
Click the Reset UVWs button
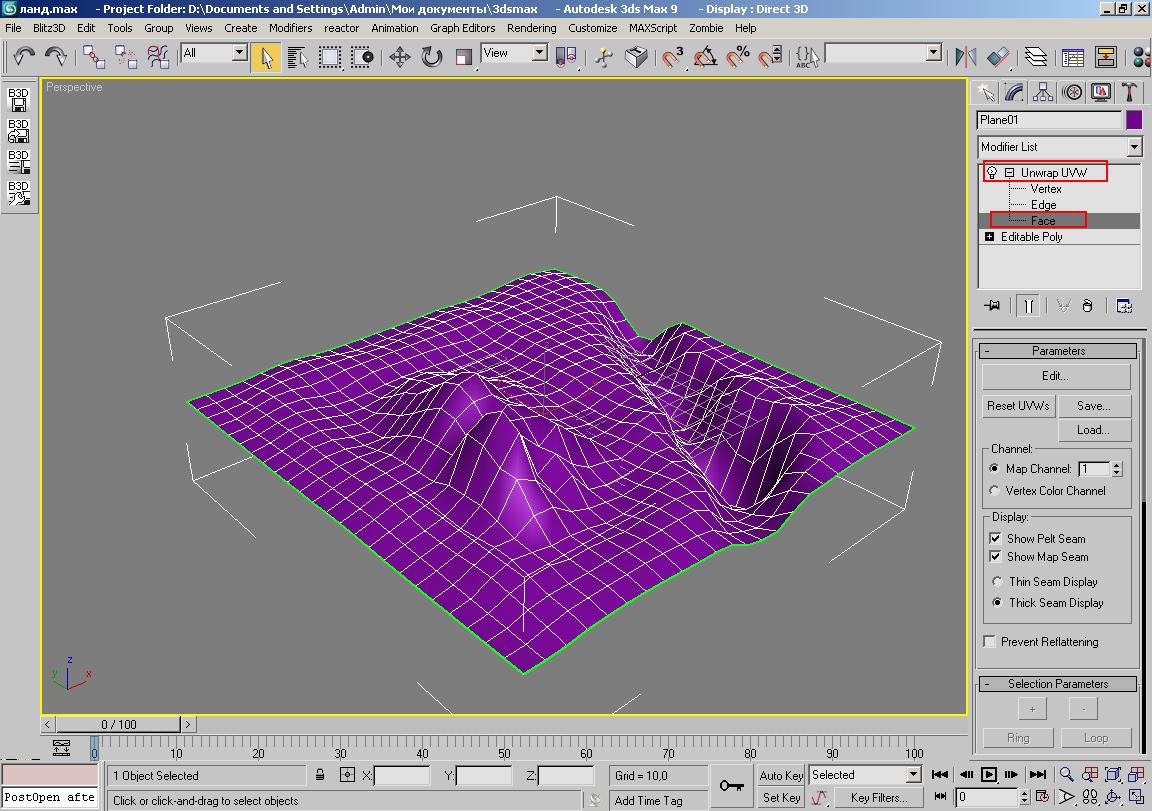point(1018,406)
